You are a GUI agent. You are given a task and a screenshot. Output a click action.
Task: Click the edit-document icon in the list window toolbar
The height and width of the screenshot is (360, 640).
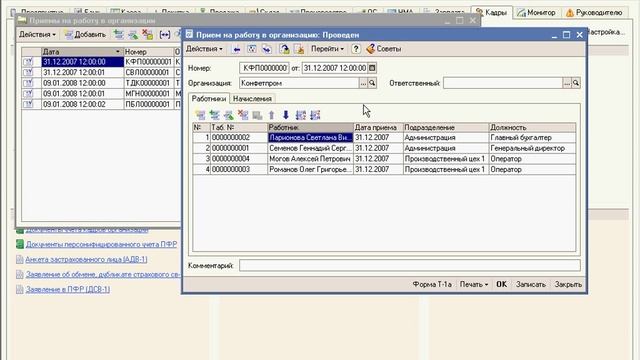click(x=133, y=35)
